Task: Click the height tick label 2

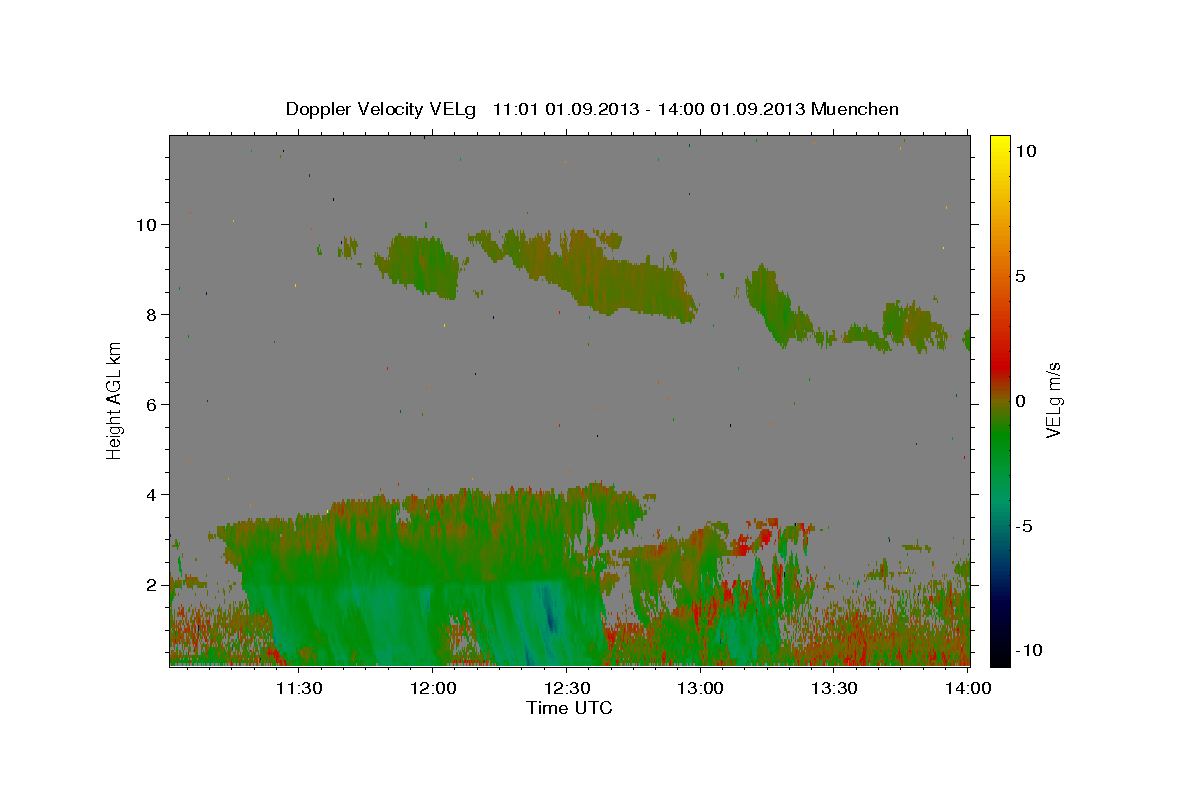Action: (x=151, y=584)
